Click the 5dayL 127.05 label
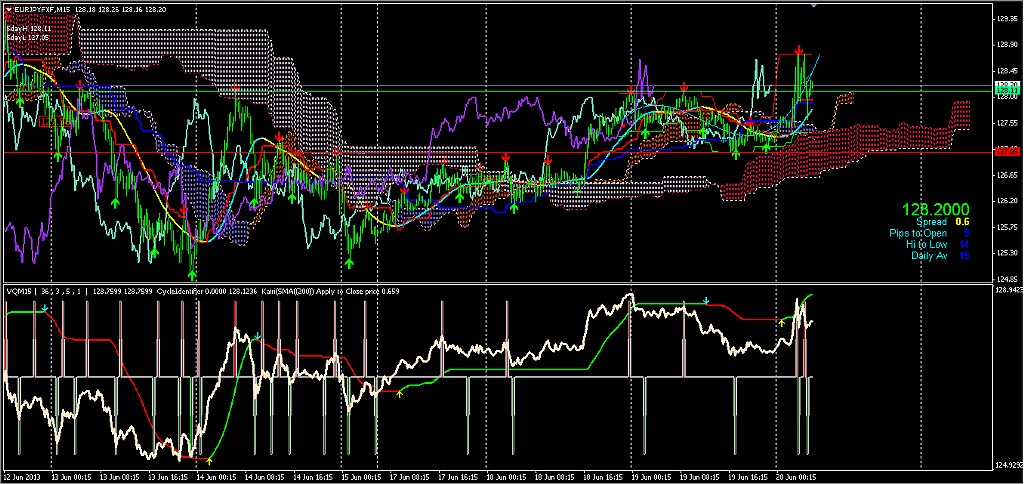1024x484 pixels. click(27, 38)
